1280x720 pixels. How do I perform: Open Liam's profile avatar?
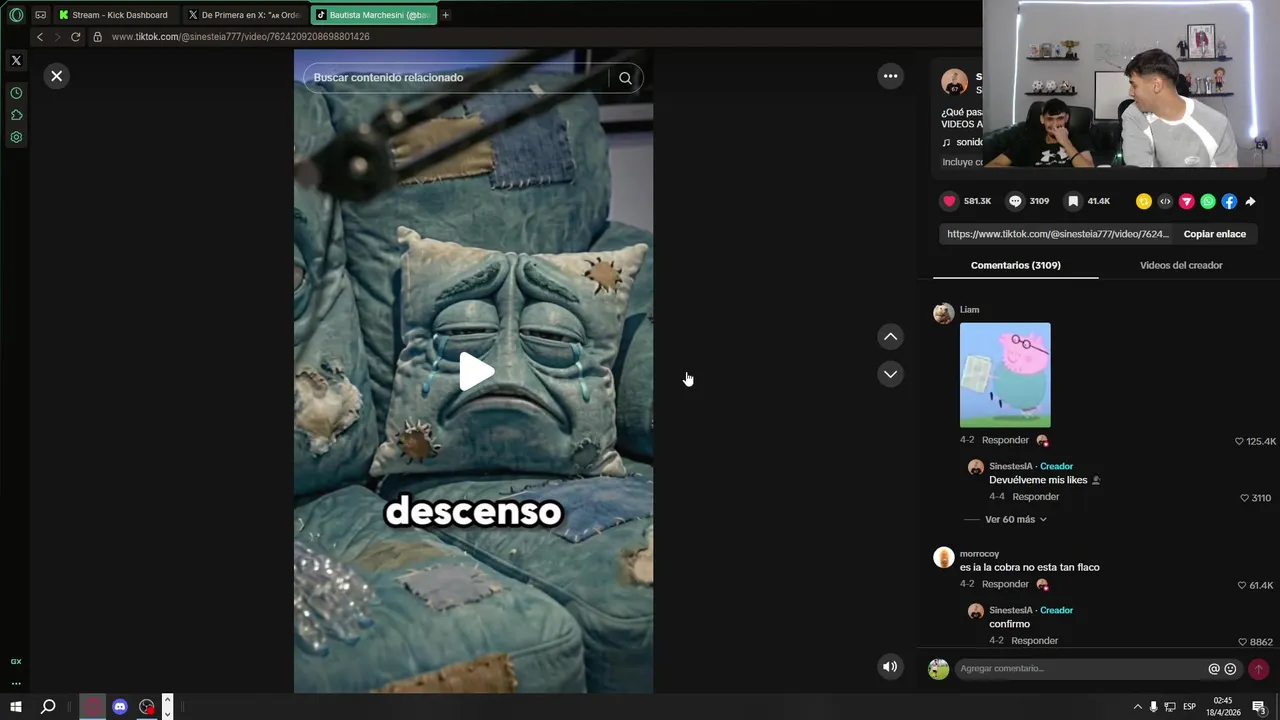pos(943,314)
